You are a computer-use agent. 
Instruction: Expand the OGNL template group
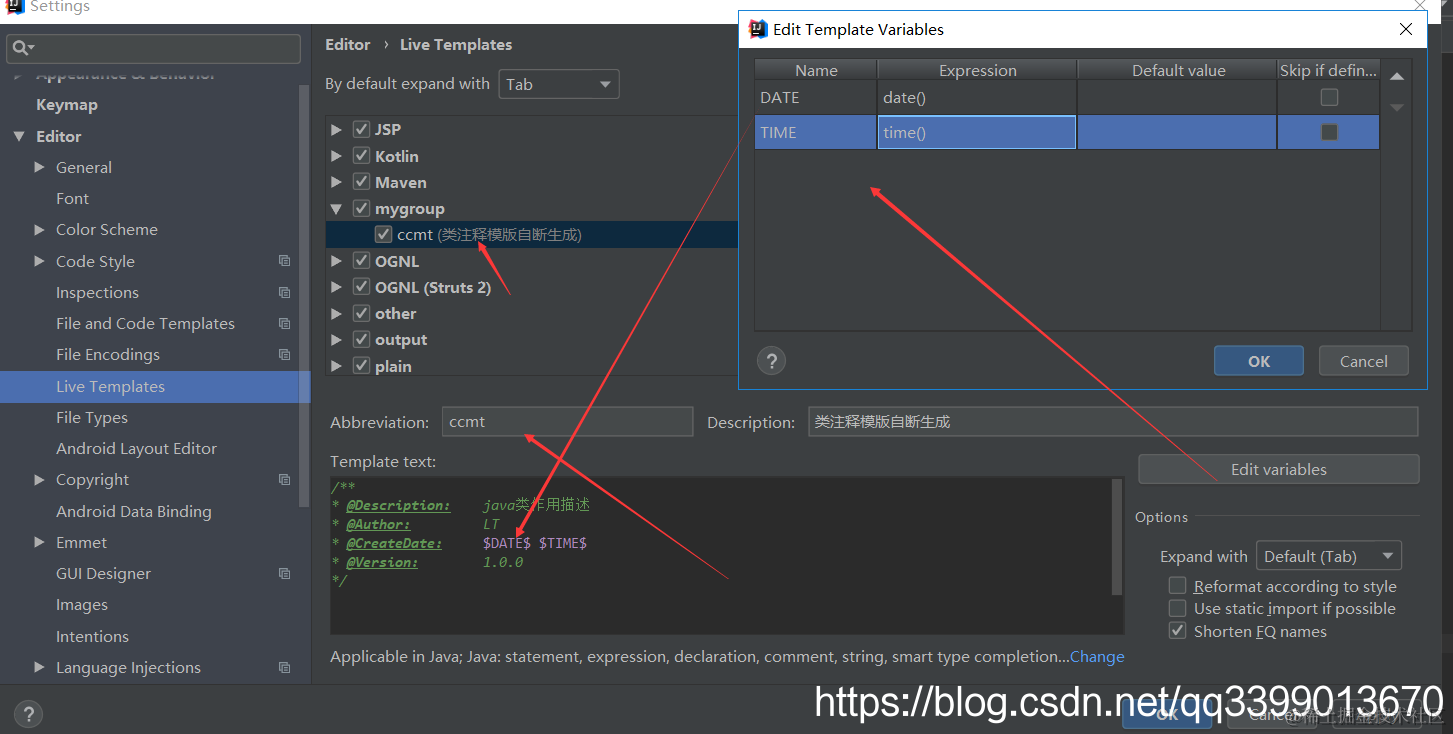pyautogui.click(x=336, y=261)
